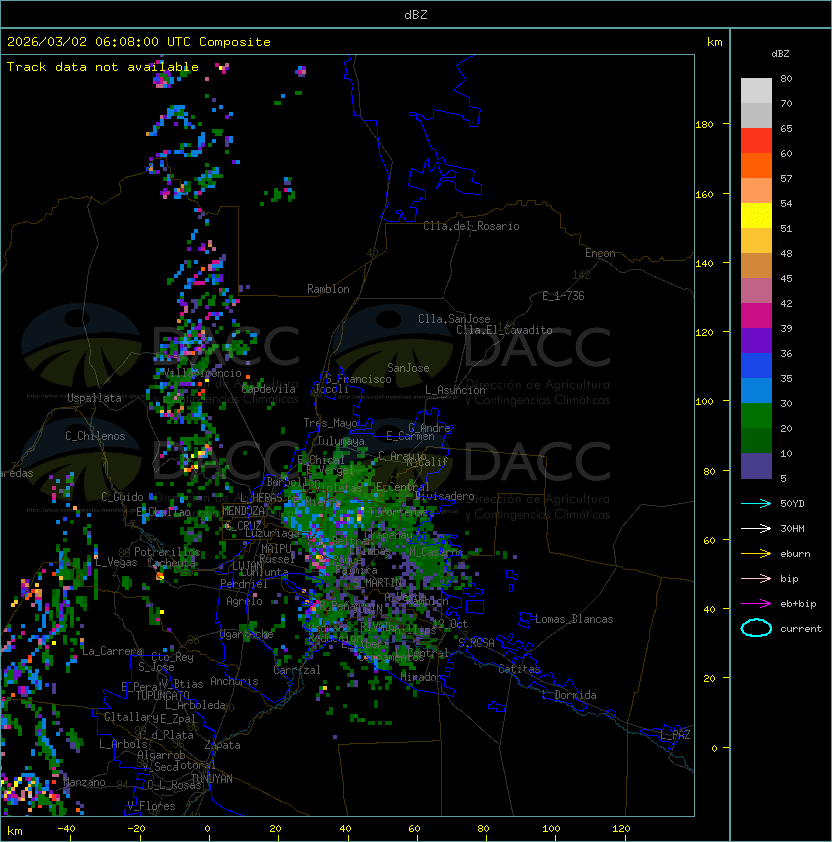This screenshot has width=832, height=842.
Task: Click the 'Tulumaya' map label
Action: 341,441
